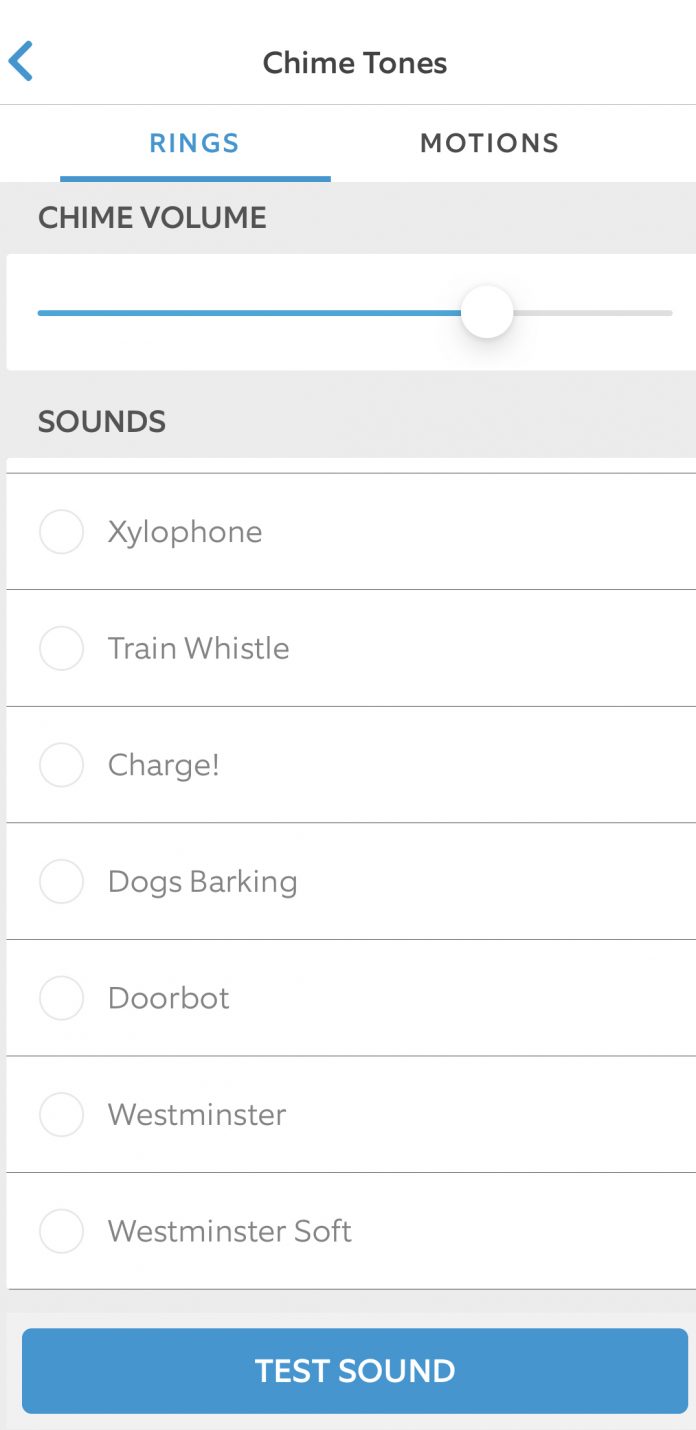Switch to the MOTIONS tab
The image size is (696, 1430).
488,143
